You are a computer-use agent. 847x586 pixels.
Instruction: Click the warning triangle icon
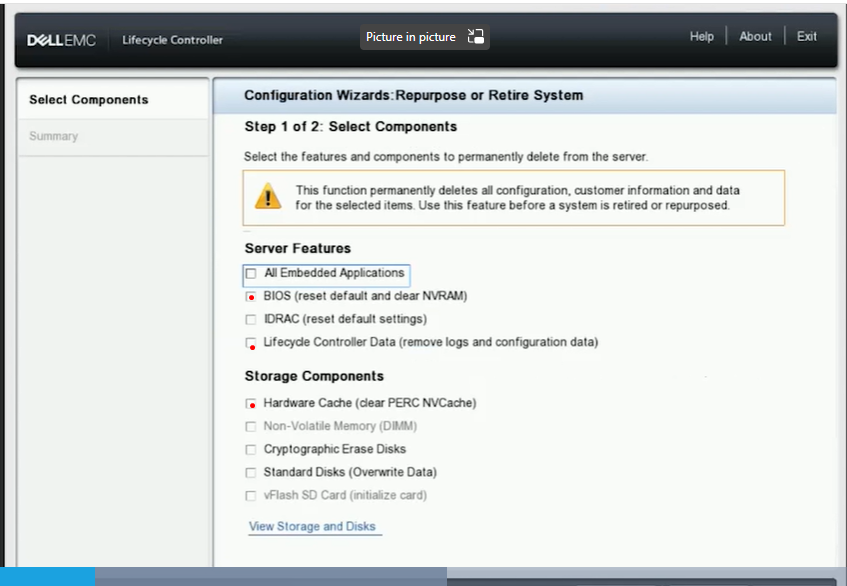click(267, 197)
